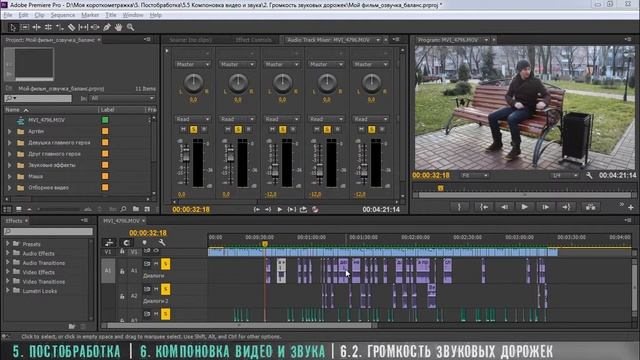Toggle Mute on first mixer channel

pos(183,129)
